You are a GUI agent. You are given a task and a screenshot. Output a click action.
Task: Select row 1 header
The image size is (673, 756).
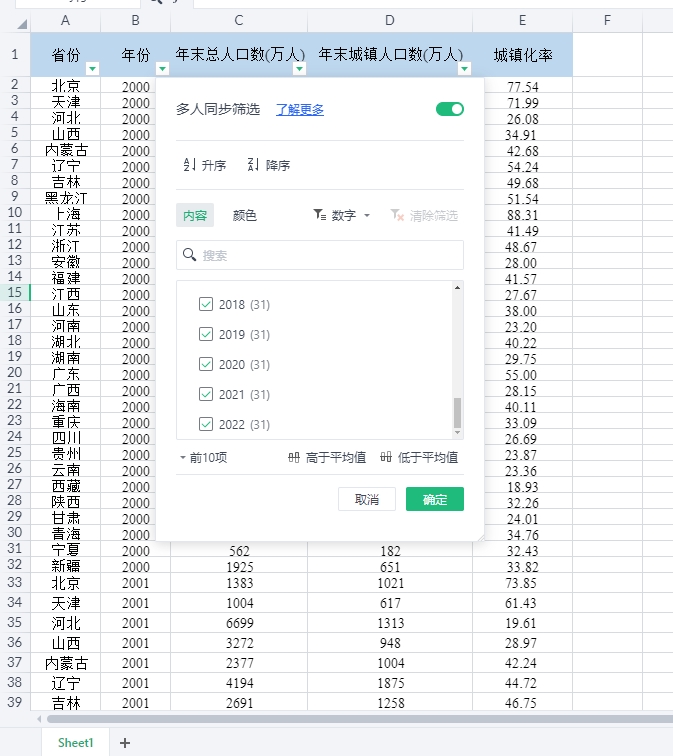click(15, 54)
